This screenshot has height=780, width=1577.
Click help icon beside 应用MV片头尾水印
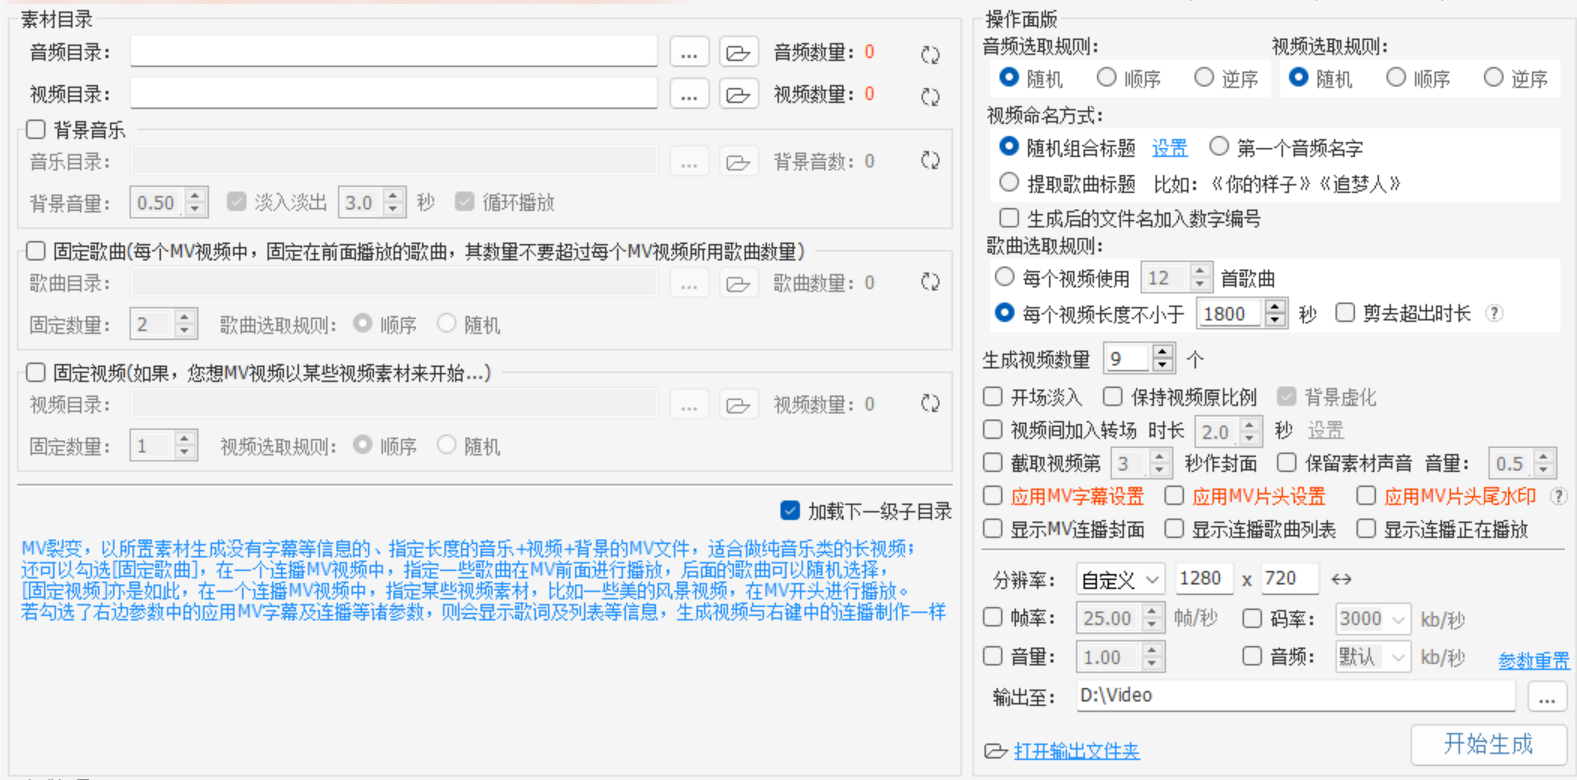[1558, 496]
